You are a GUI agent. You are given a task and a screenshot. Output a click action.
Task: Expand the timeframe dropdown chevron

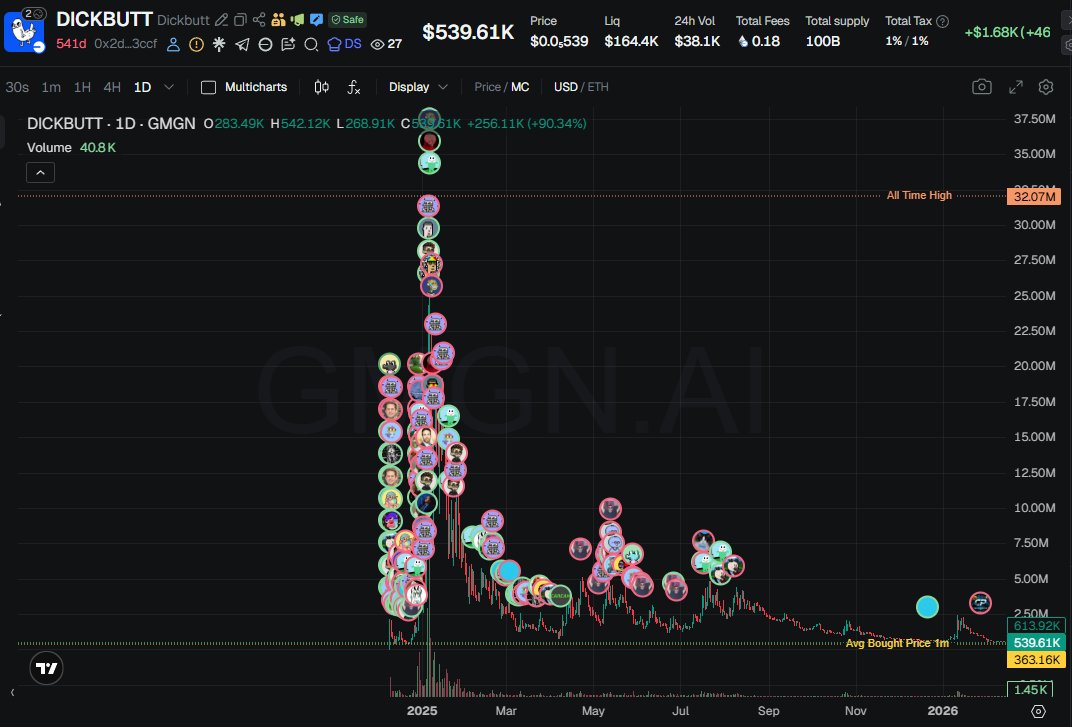(169, 87)
